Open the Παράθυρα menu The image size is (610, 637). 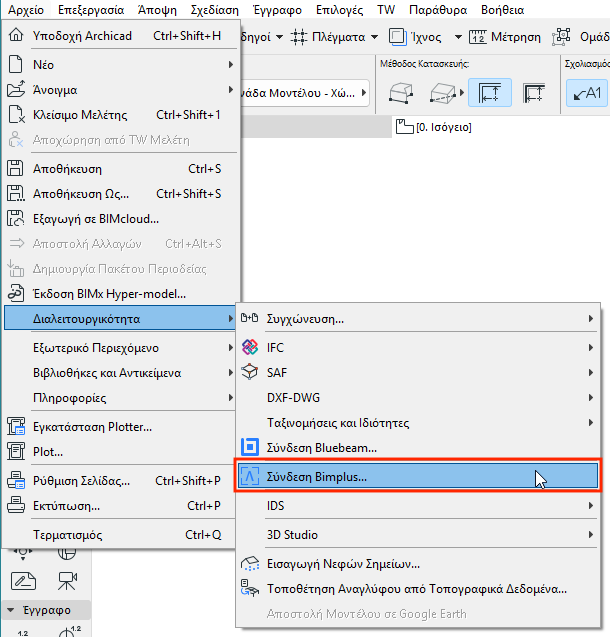(x=438, y=10)
